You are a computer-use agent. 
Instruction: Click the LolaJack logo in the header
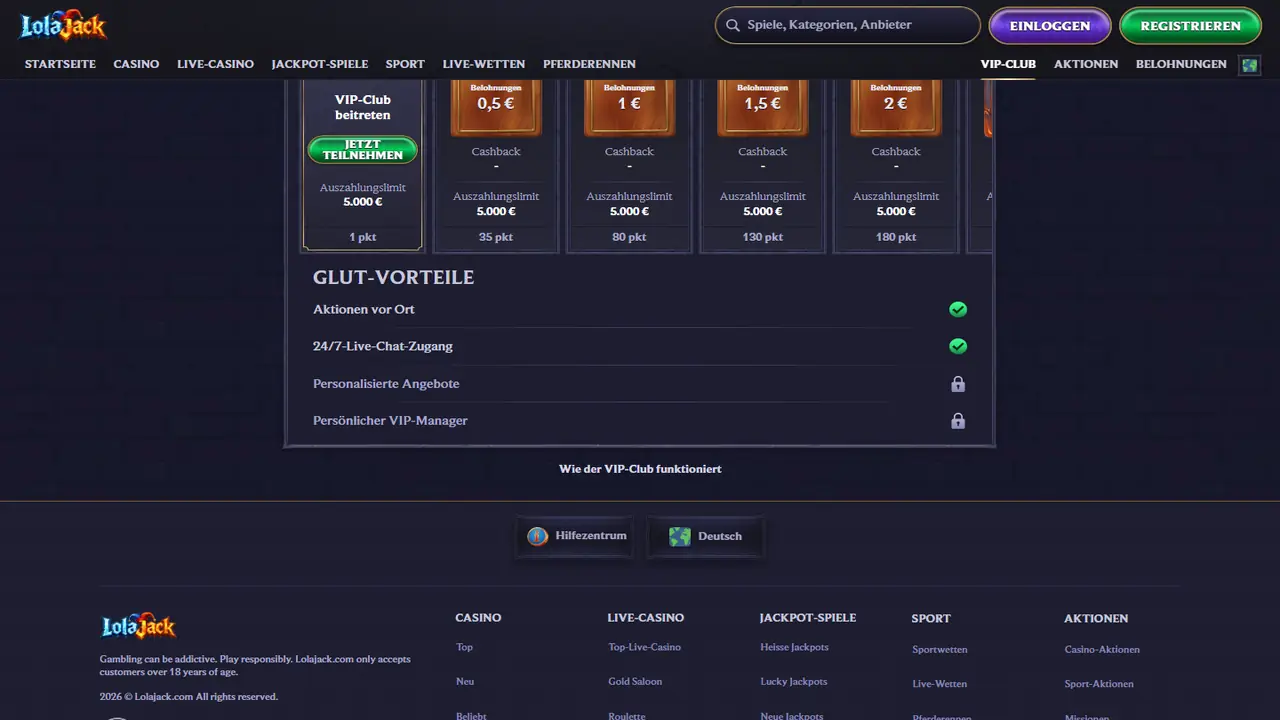tap(63, 26)
